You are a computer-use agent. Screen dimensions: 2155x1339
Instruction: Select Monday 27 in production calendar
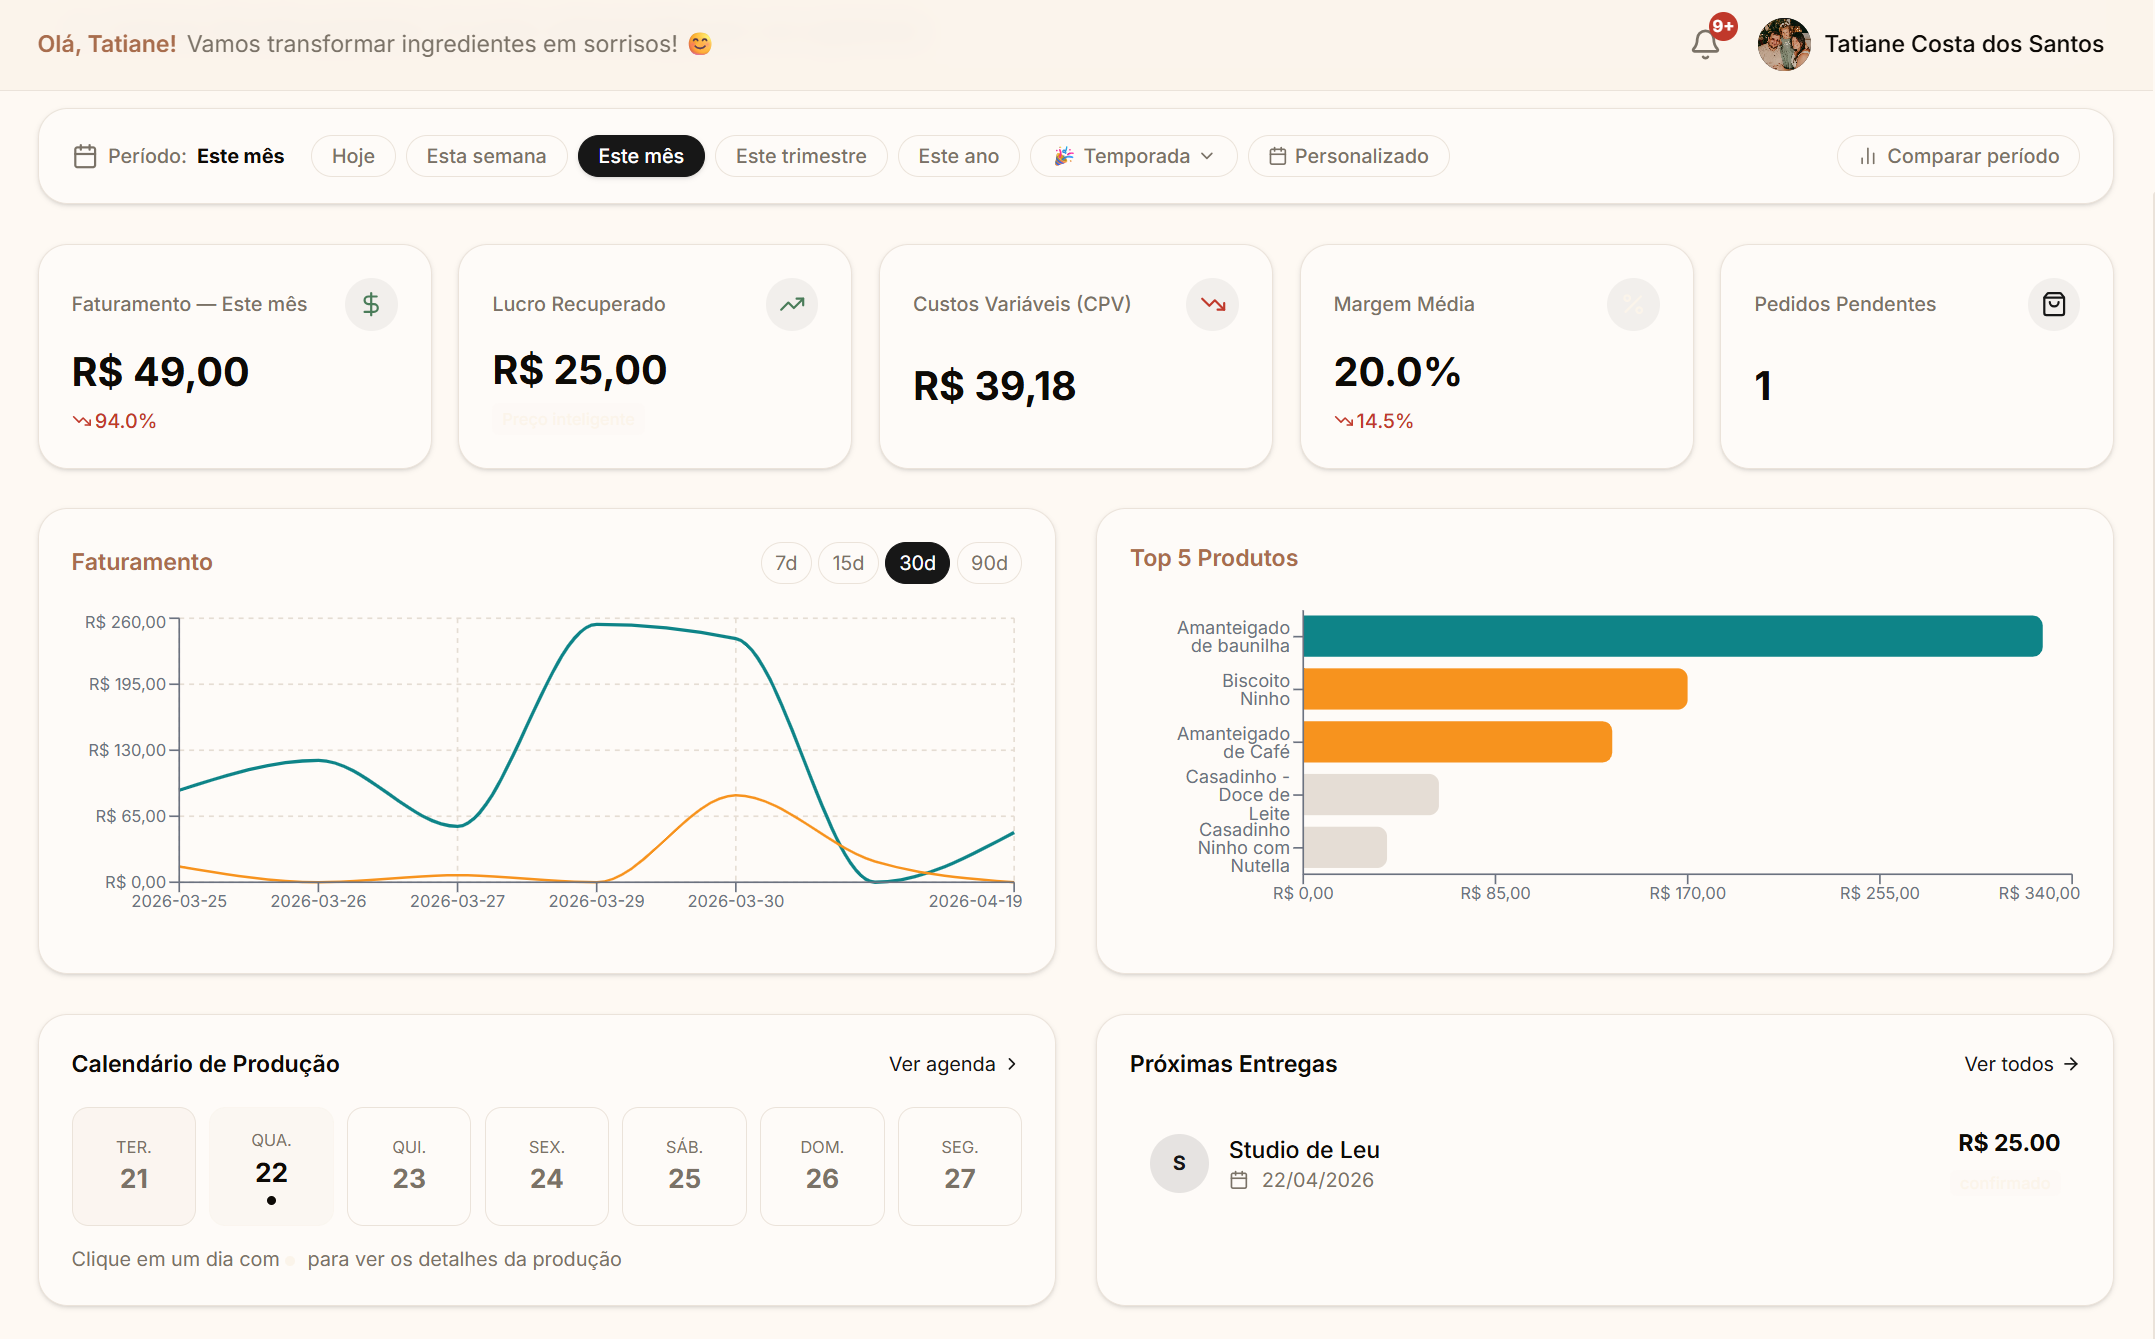pyautogui.click(x=960, y=1166)
